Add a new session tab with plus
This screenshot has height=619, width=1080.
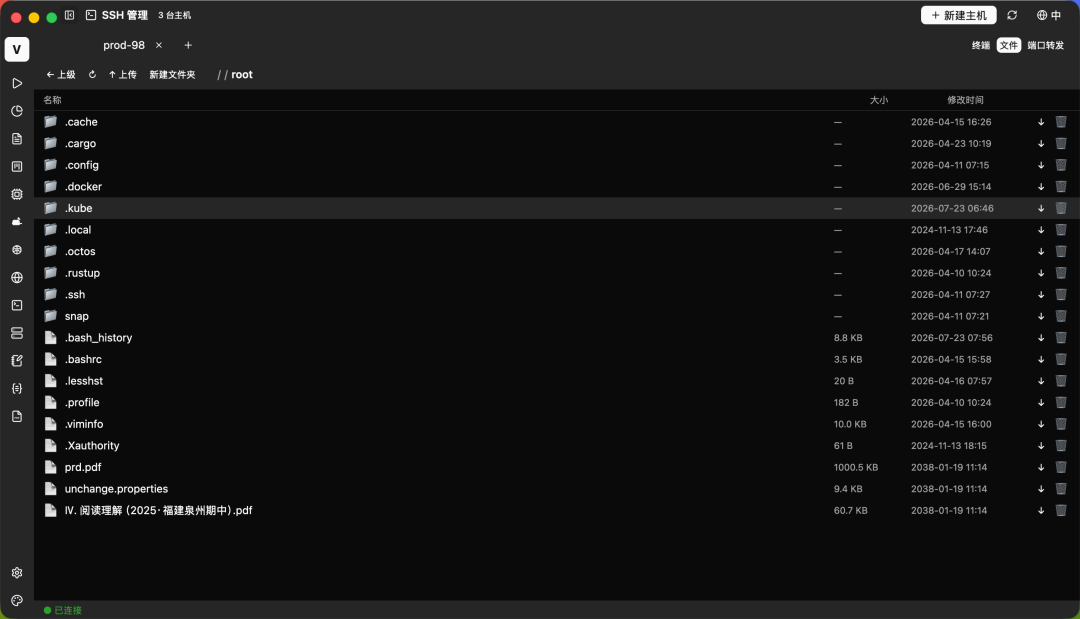pyautogui.click(x=188, y=45)
